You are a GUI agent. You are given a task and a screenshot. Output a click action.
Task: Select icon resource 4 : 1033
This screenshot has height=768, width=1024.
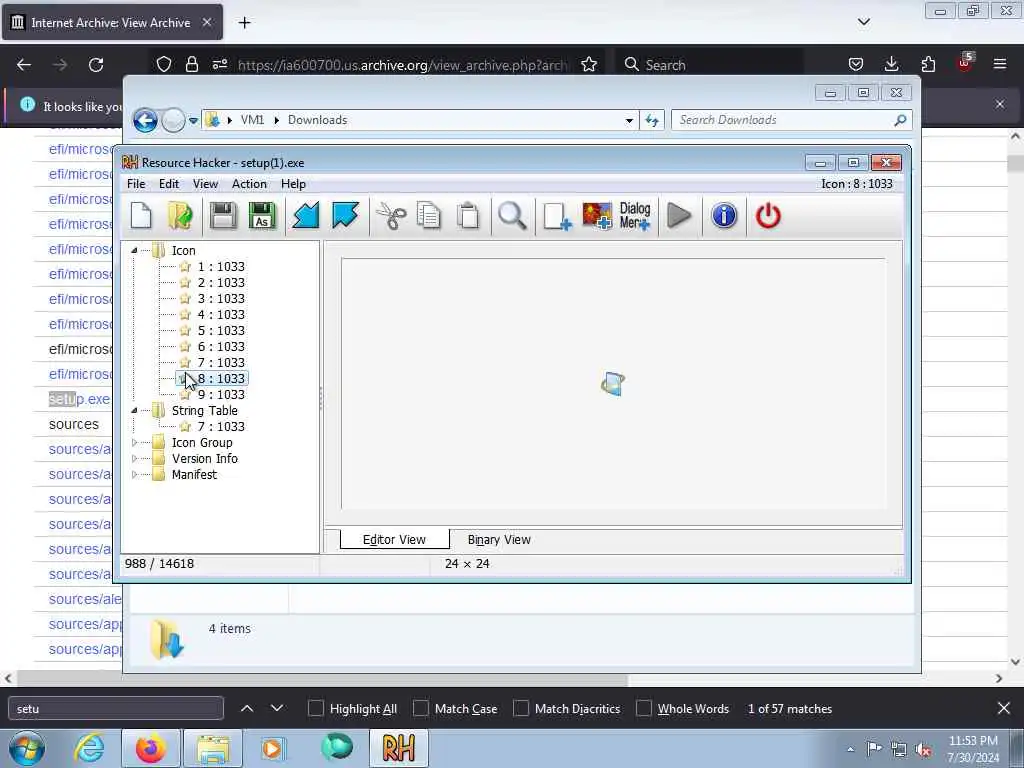pyautogui.click(x=221, y=315)
